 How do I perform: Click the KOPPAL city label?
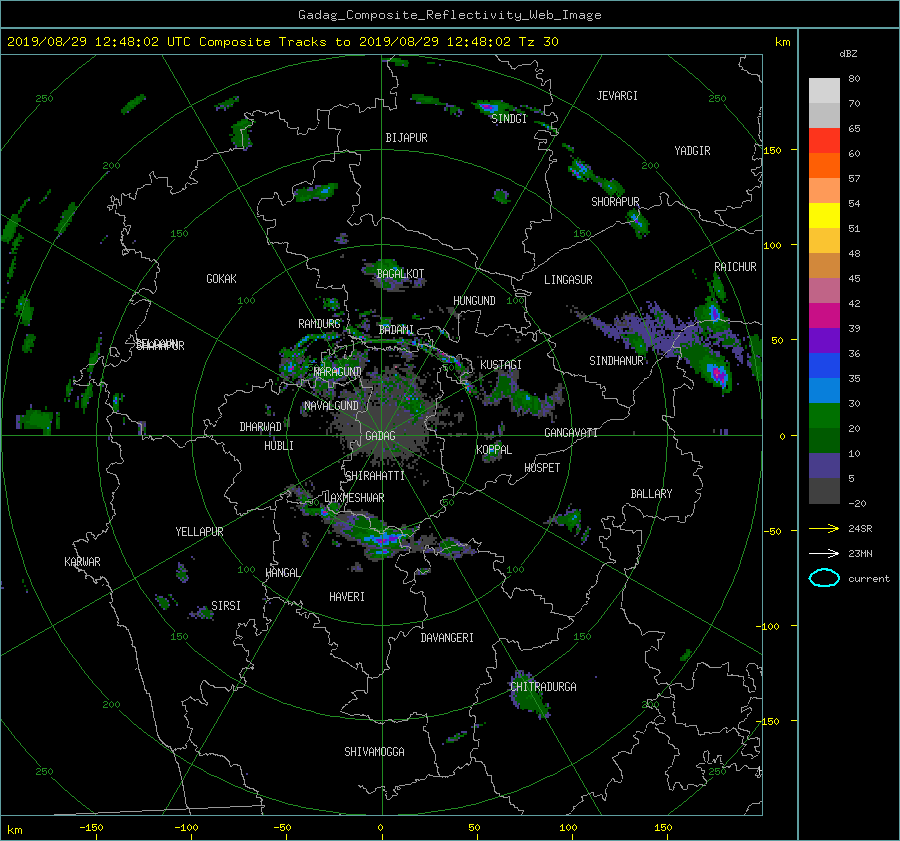pyautogui.click(x=494, y=450)
